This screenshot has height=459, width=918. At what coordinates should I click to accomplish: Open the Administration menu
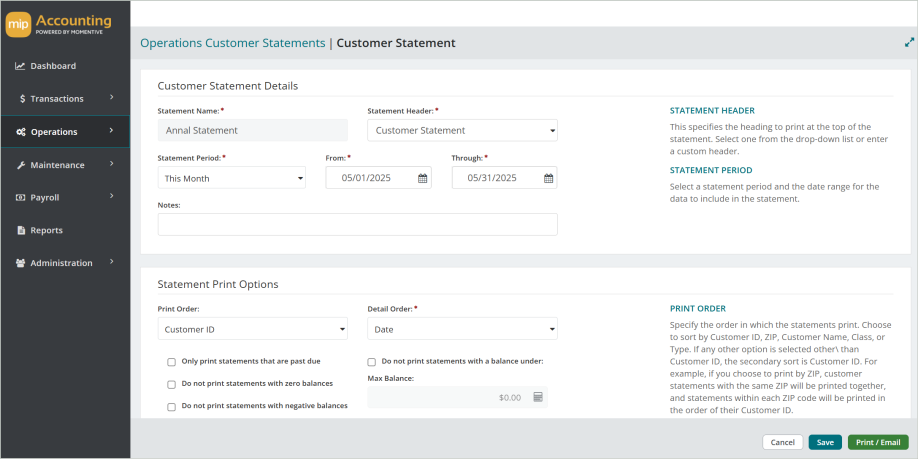pyautogui.click(x=64, y=263)
